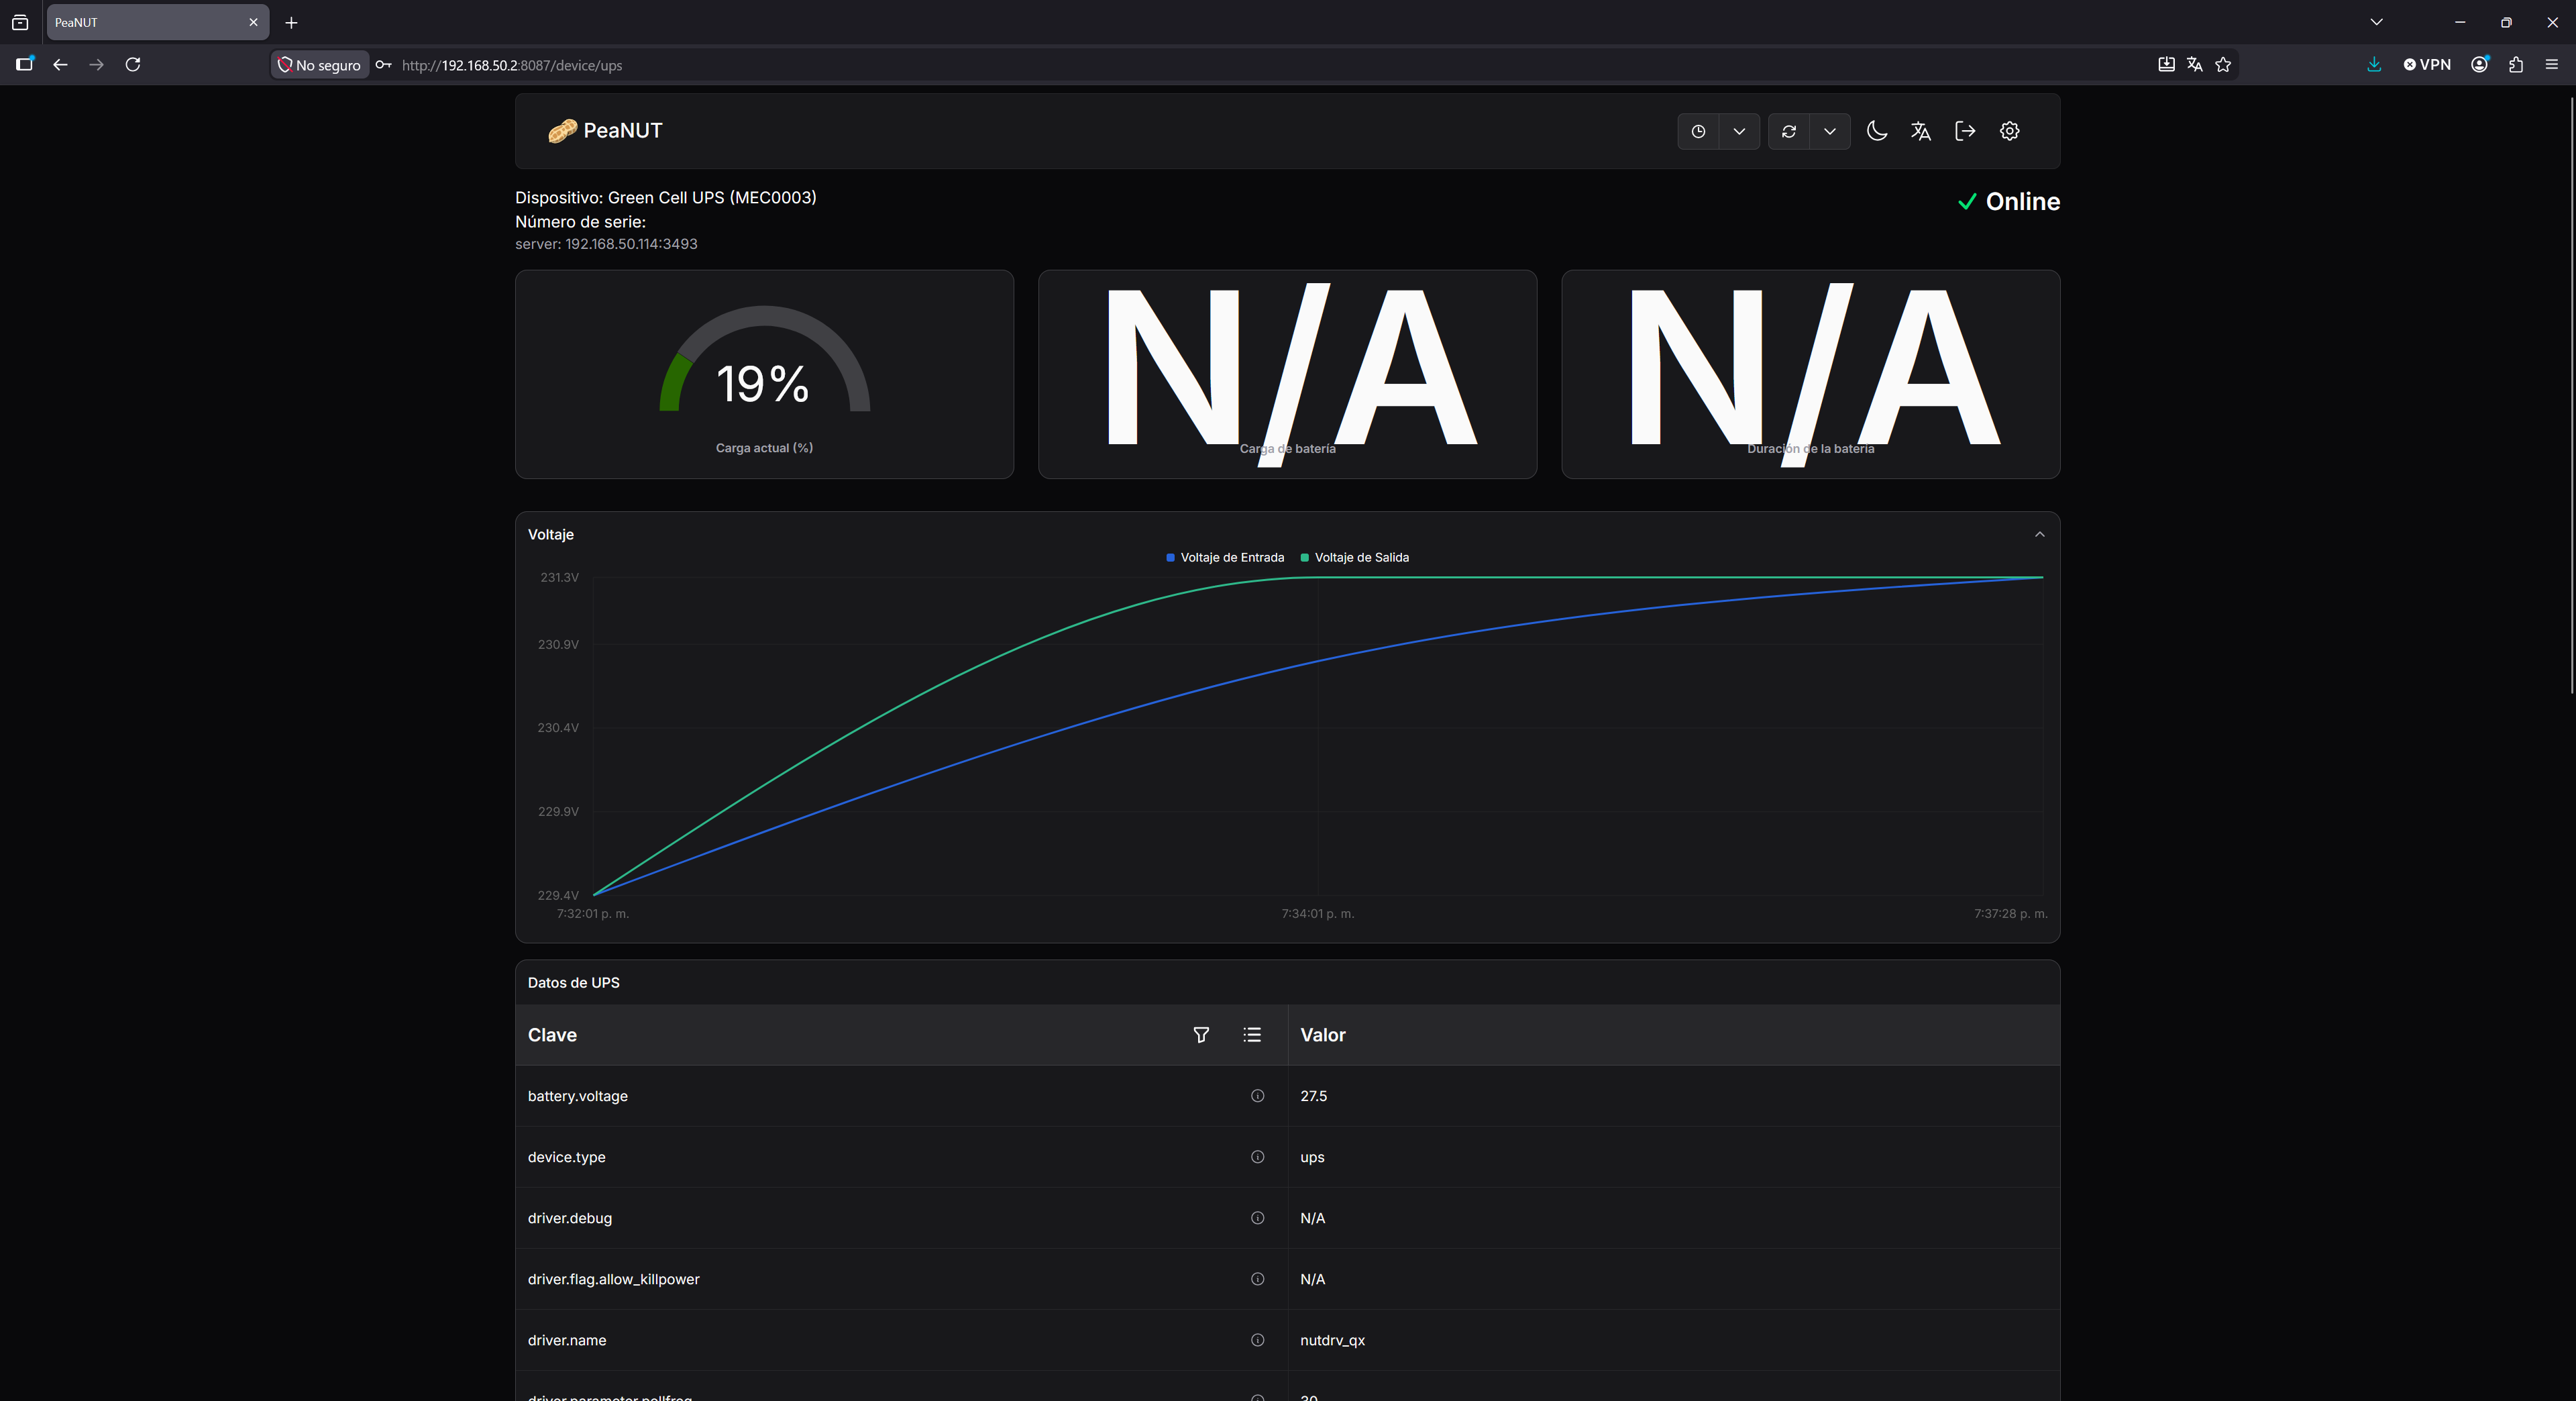The width and height of the screenshot is (2576, 1401).
Task: Click the Online status indicator
Action: (x=2008, y=202)
